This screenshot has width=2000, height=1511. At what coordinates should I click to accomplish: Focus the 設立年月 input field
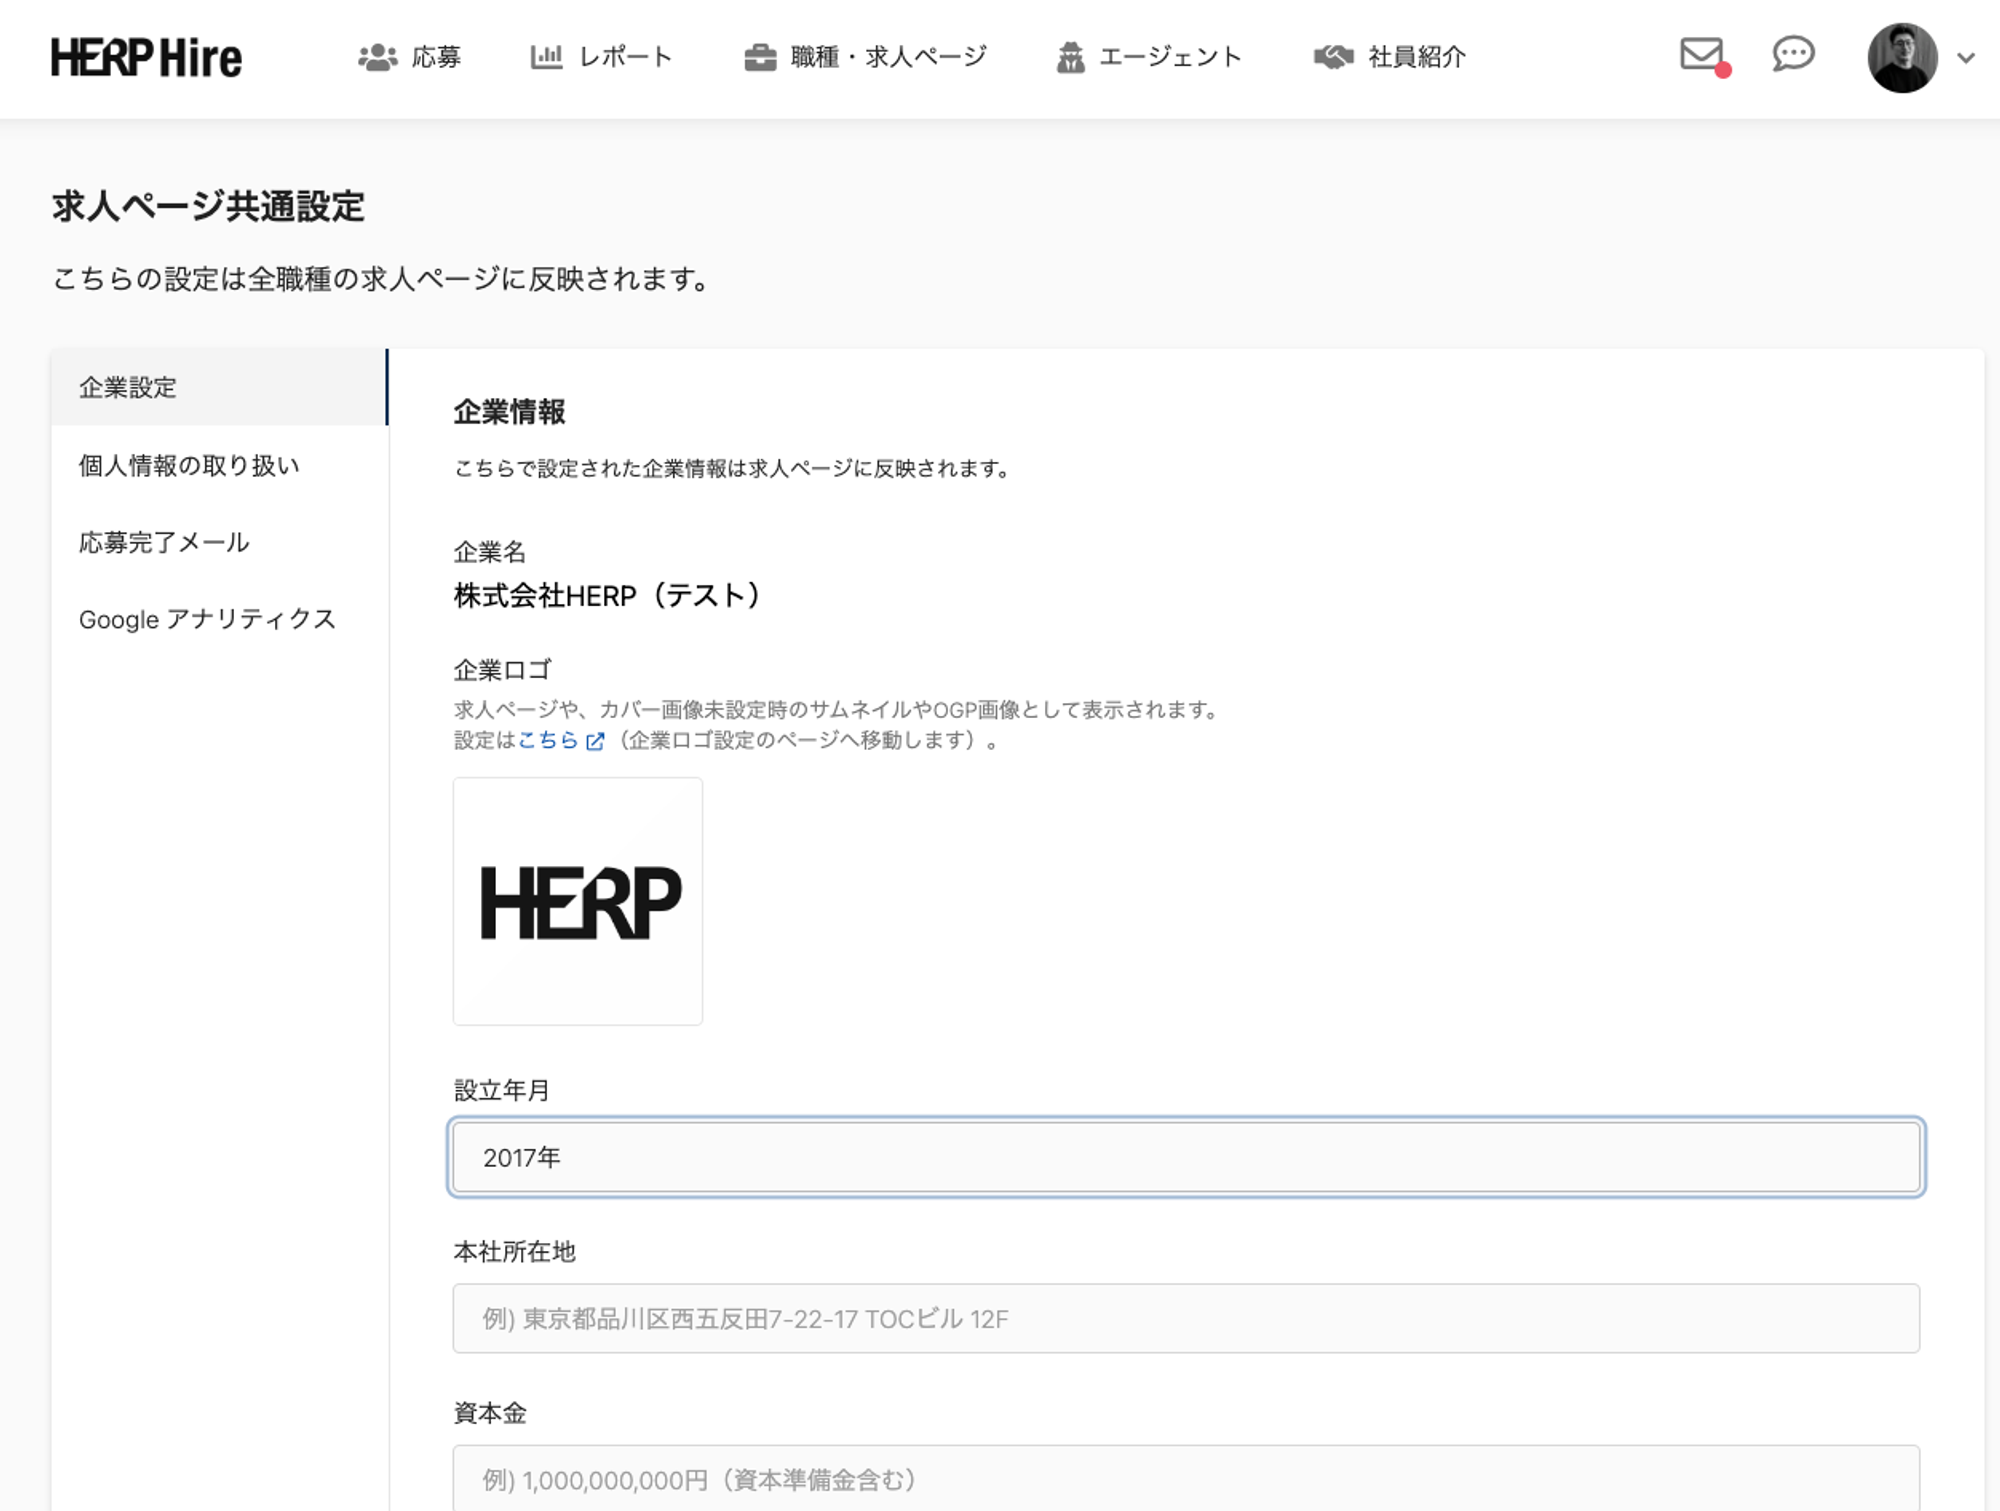tap(1186, 1157)
